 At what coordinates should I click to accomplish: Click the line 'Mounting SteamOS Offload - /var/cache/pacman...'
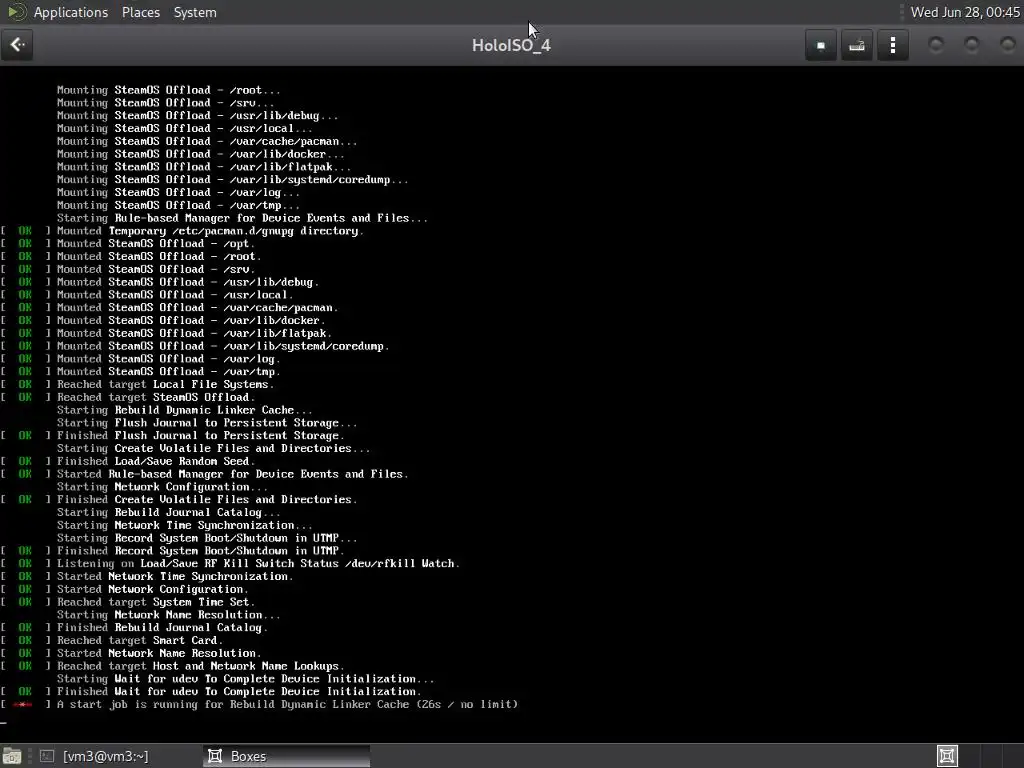(x=207, y=141)
